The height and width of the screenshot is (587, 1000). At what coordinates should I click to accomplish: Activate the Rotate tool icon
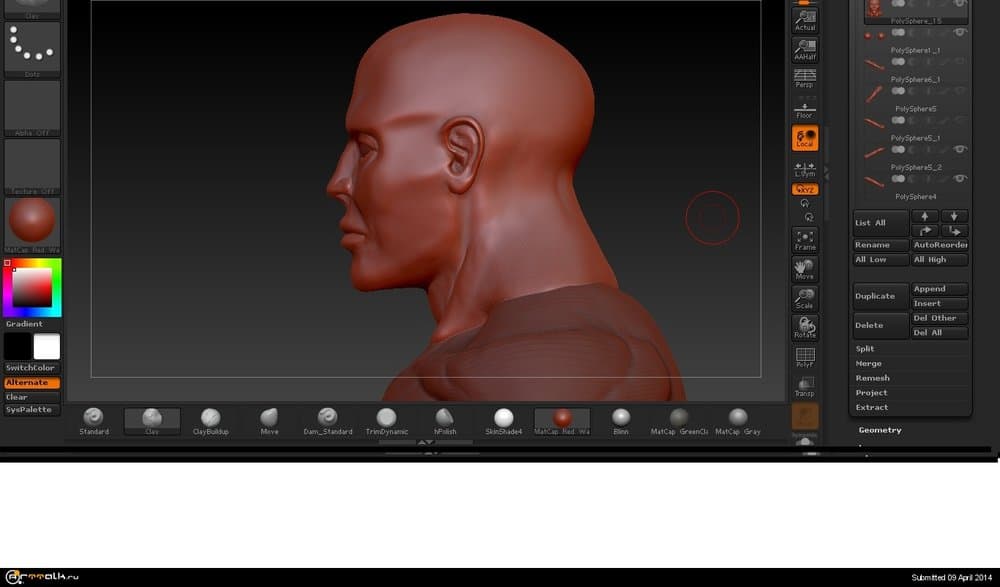tap(804, 327)
